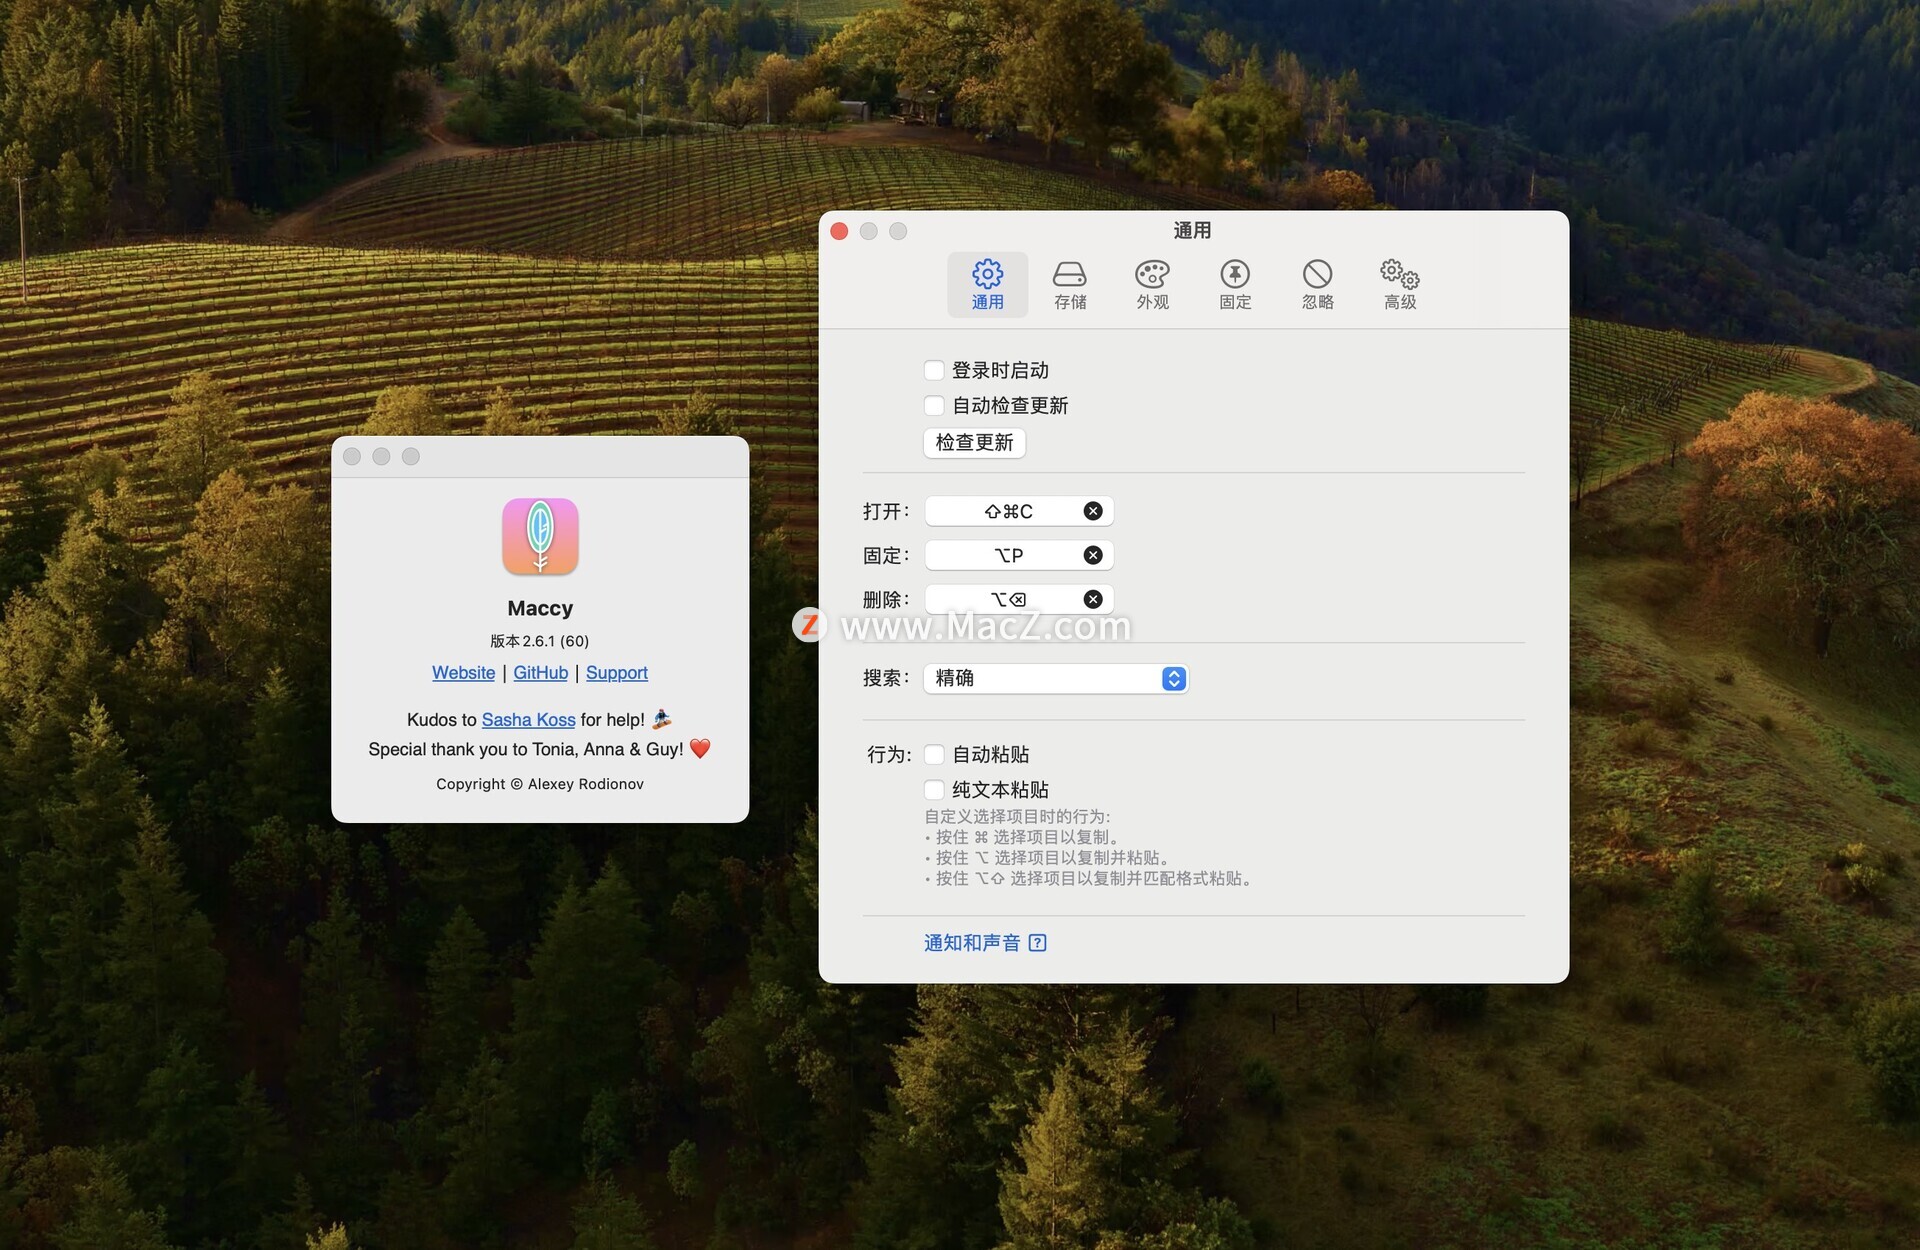1920x1250 pixels.
Task: Follow the Sasha Koss link
Action: point(528,720)
